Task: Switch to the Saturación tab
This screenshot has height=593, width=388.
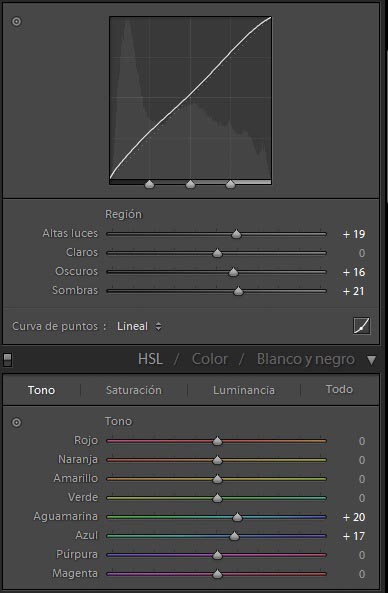Action: coord(133,390)
